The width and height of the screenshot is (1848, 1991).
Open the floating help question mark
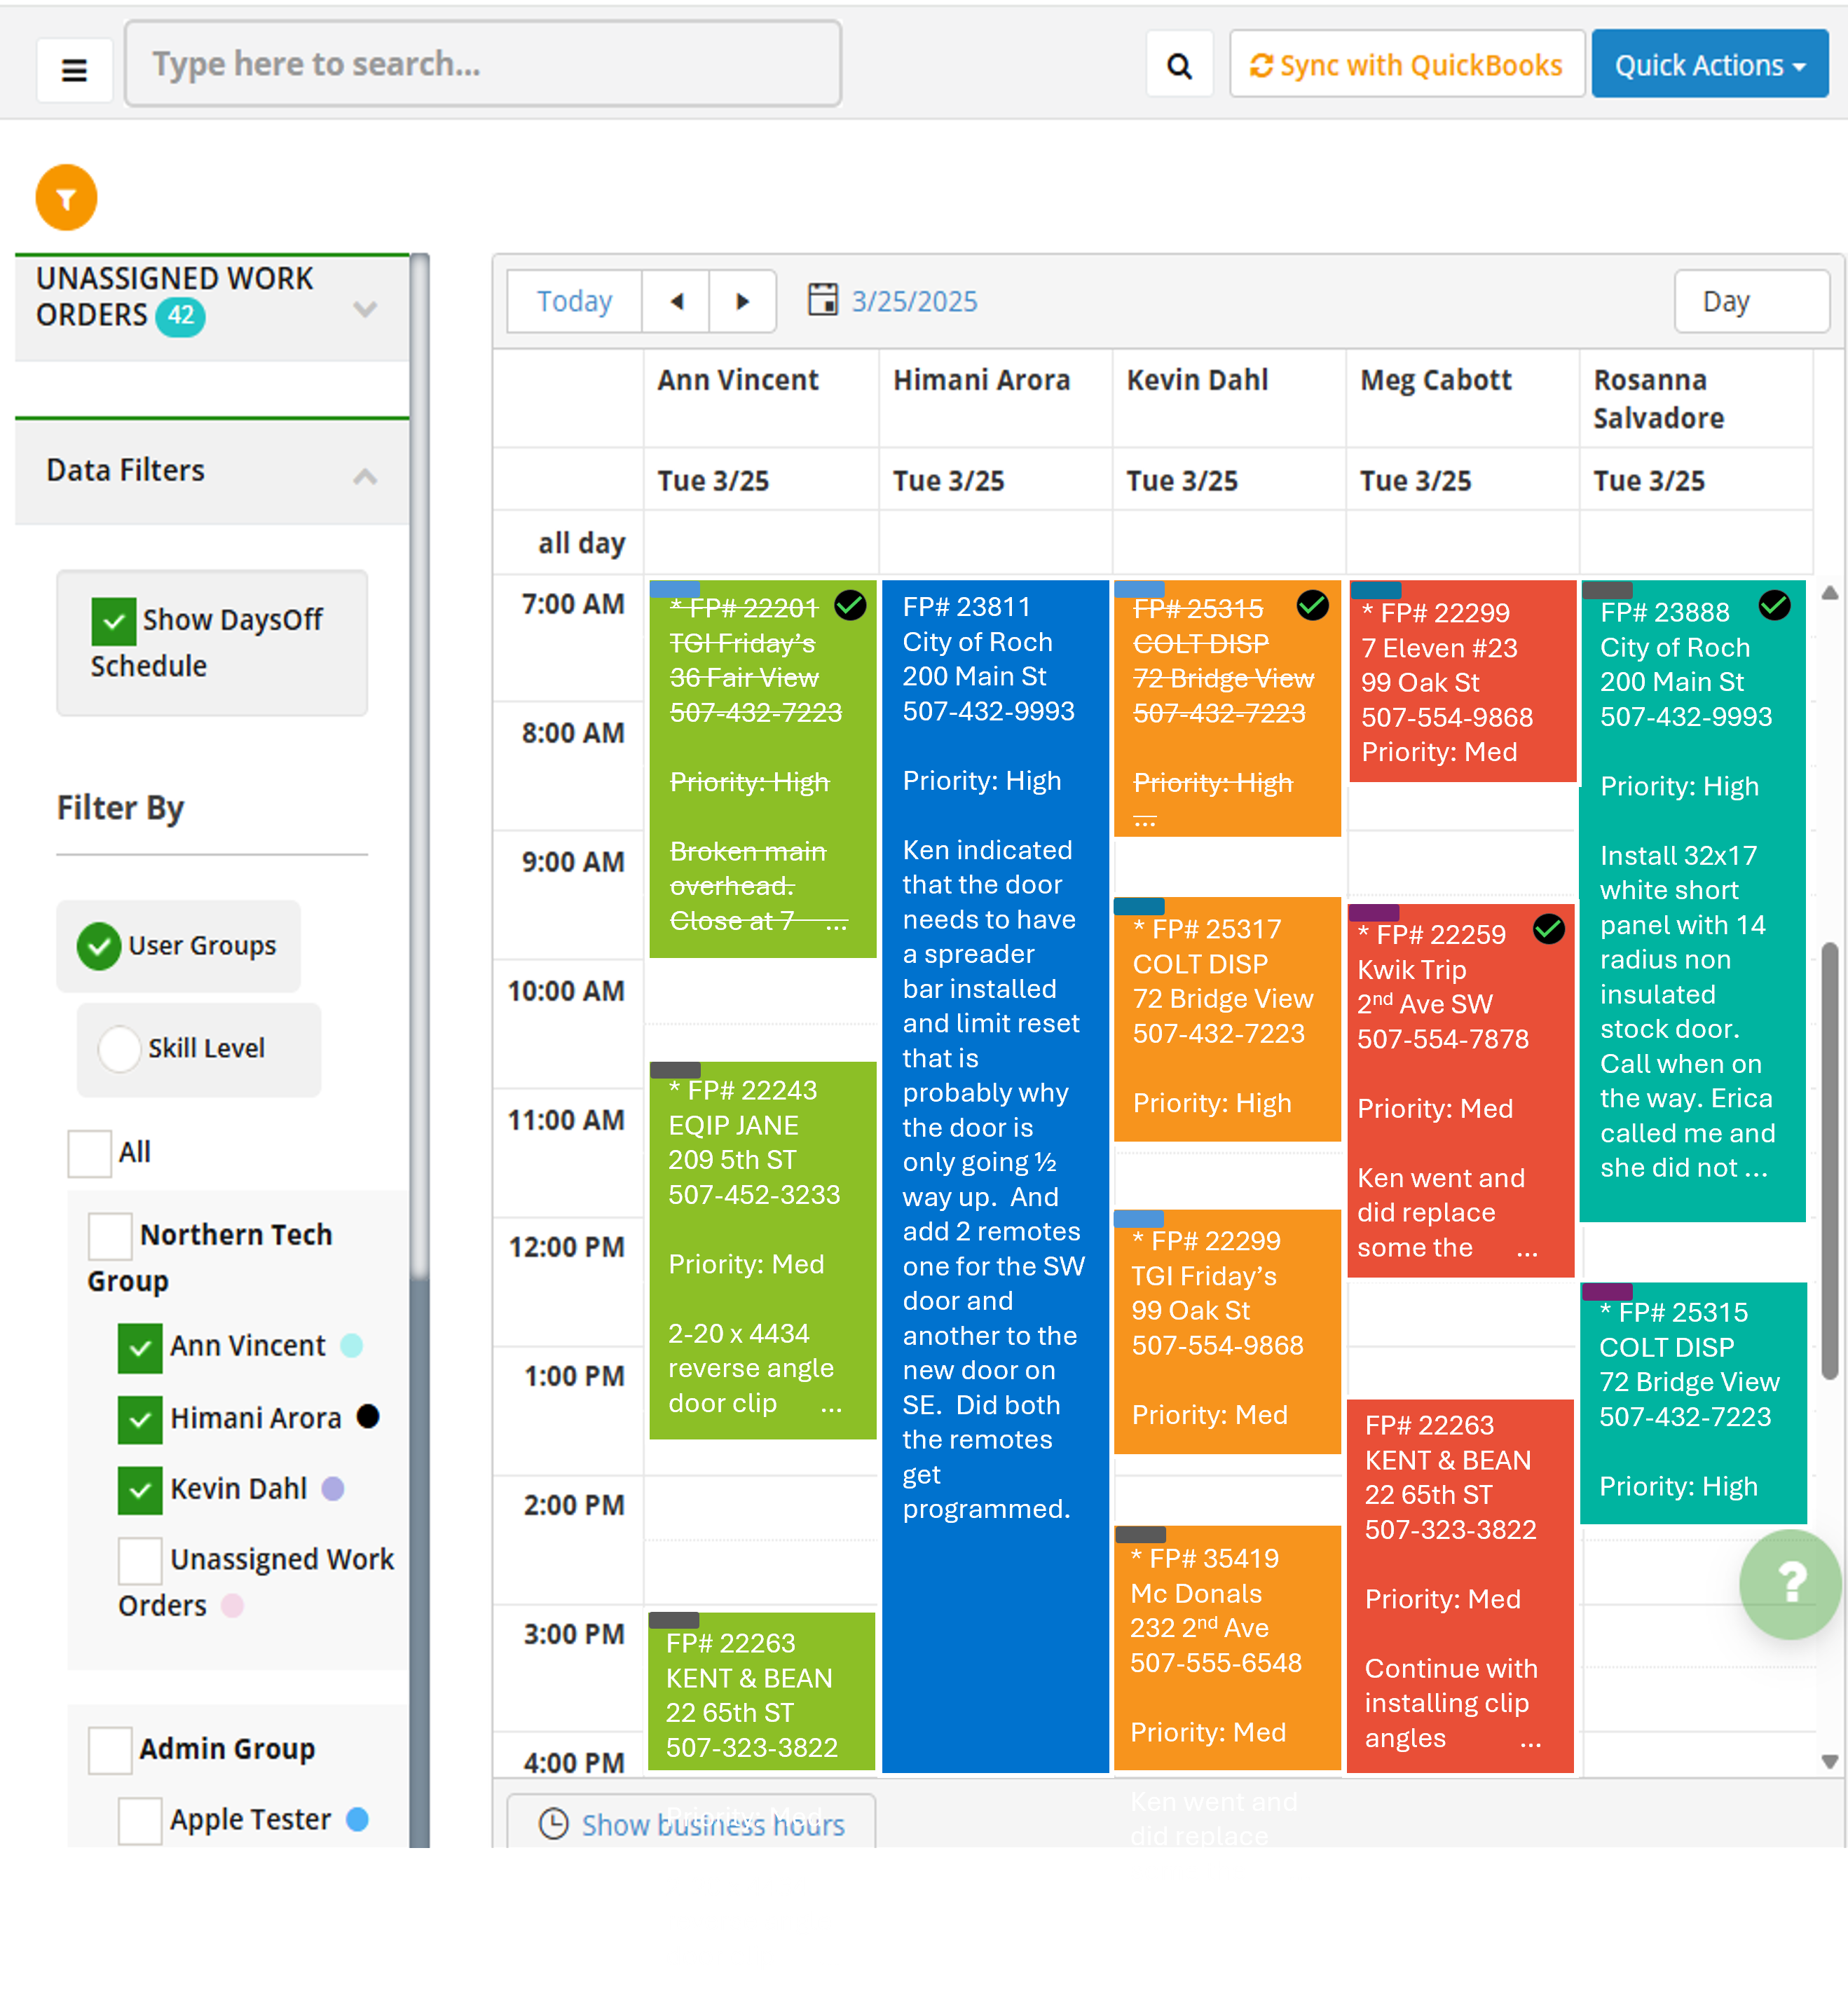(1789, 1585)
